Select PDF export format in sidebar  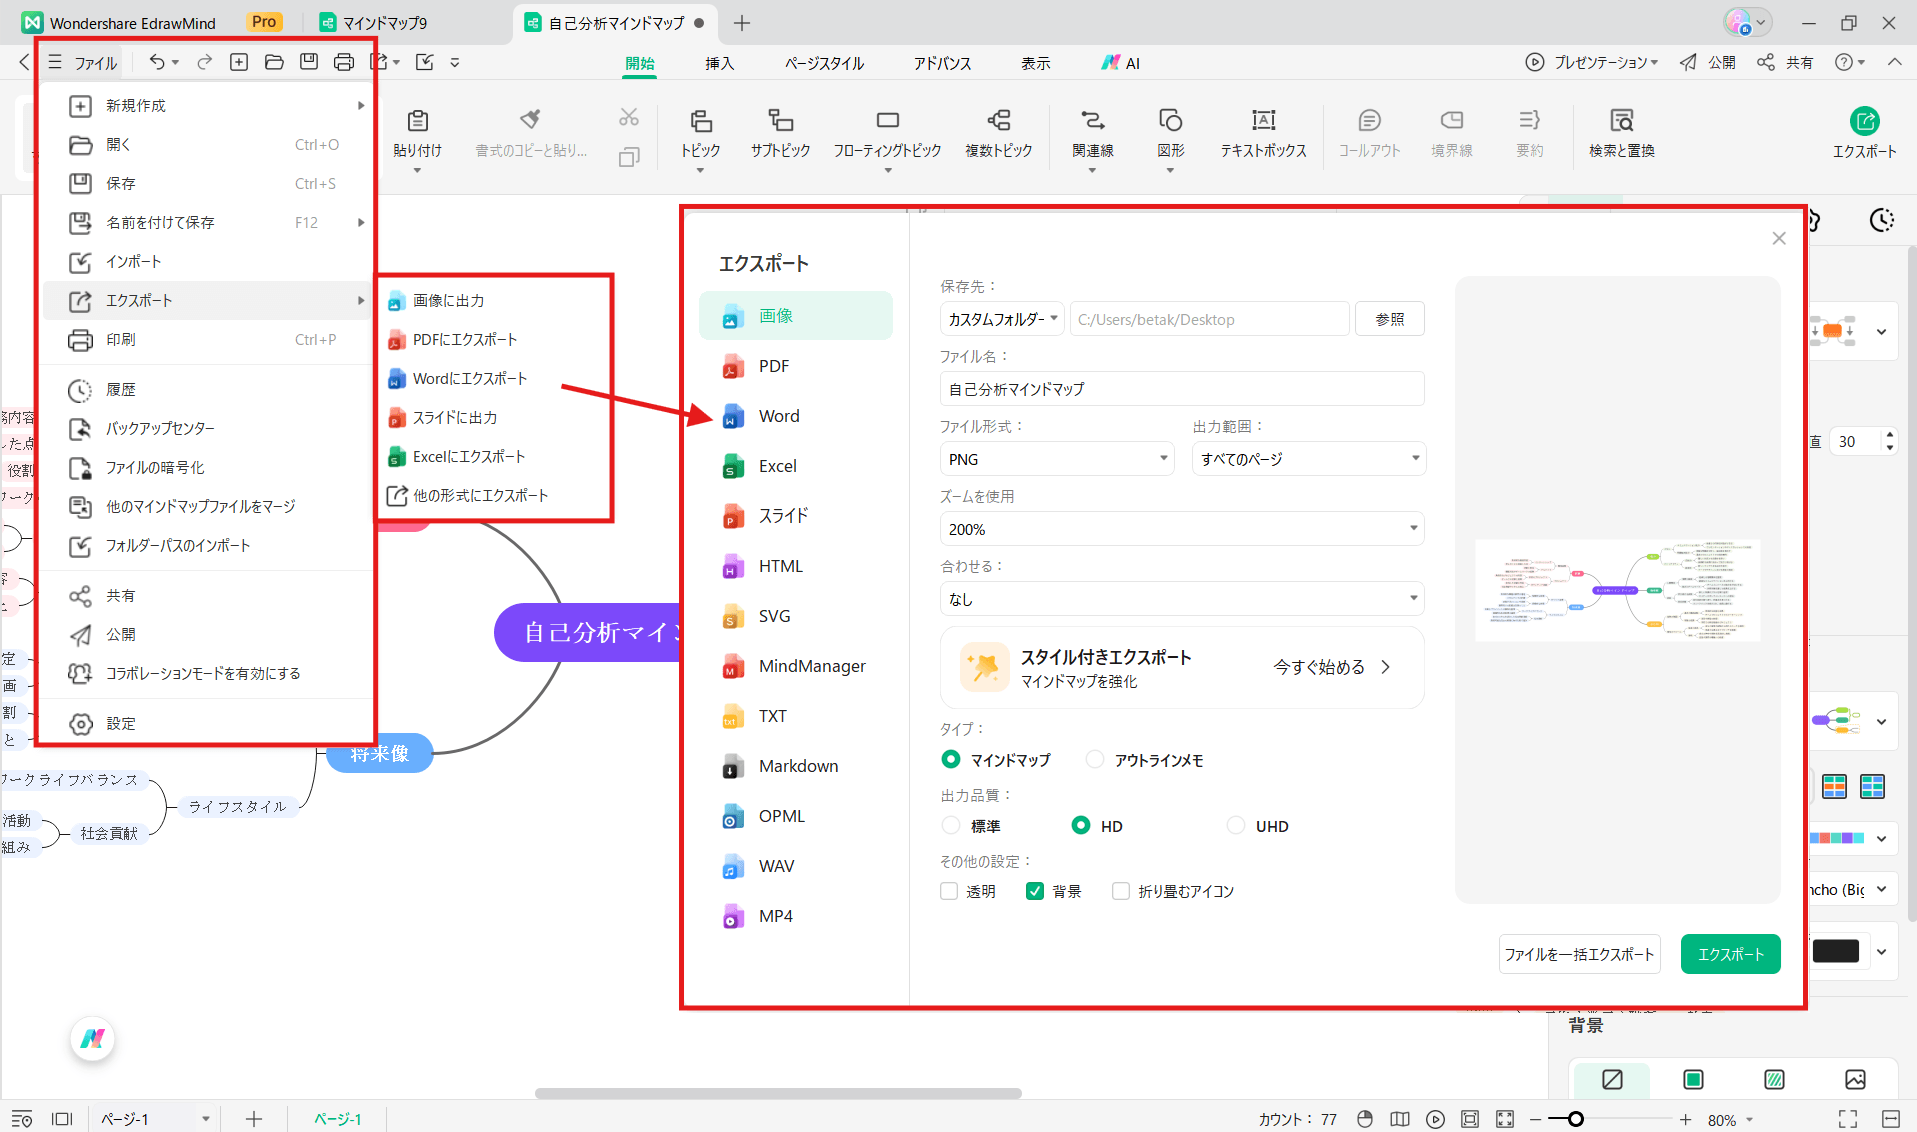pos(796,366)
